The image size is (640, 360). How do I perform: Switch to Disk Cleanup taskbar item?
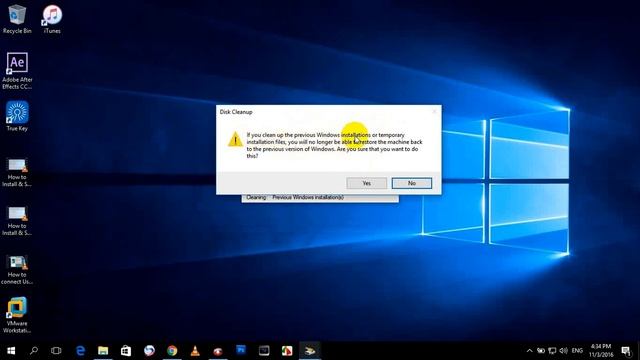tap(310, 351)
